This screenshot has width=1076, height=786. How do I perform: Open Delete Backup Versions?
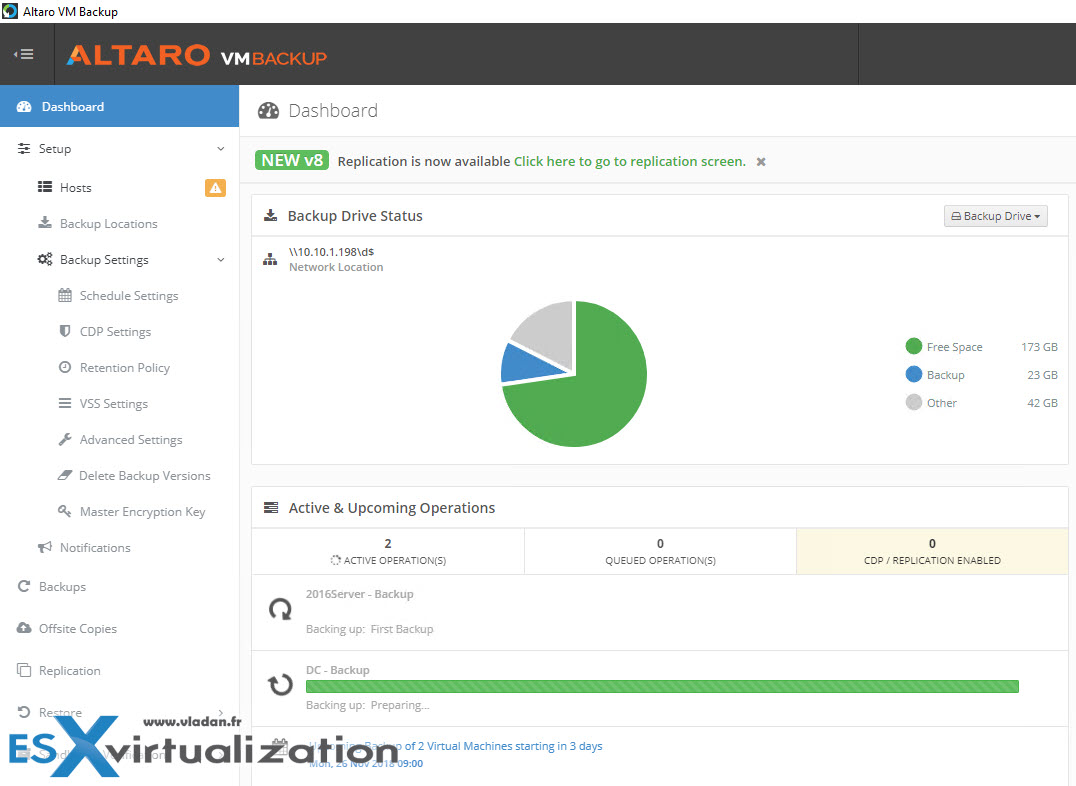145,476
